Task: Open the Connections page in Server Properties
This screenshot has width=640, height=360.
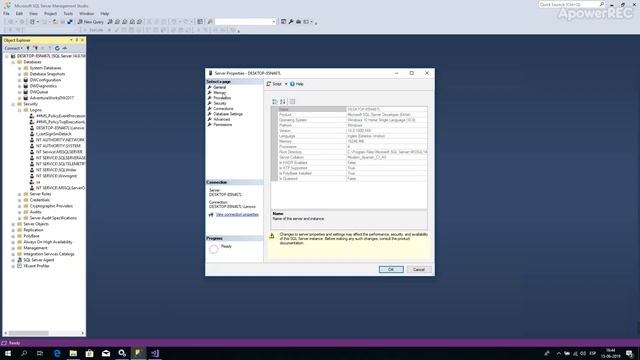Action: (x=223, y=109)
